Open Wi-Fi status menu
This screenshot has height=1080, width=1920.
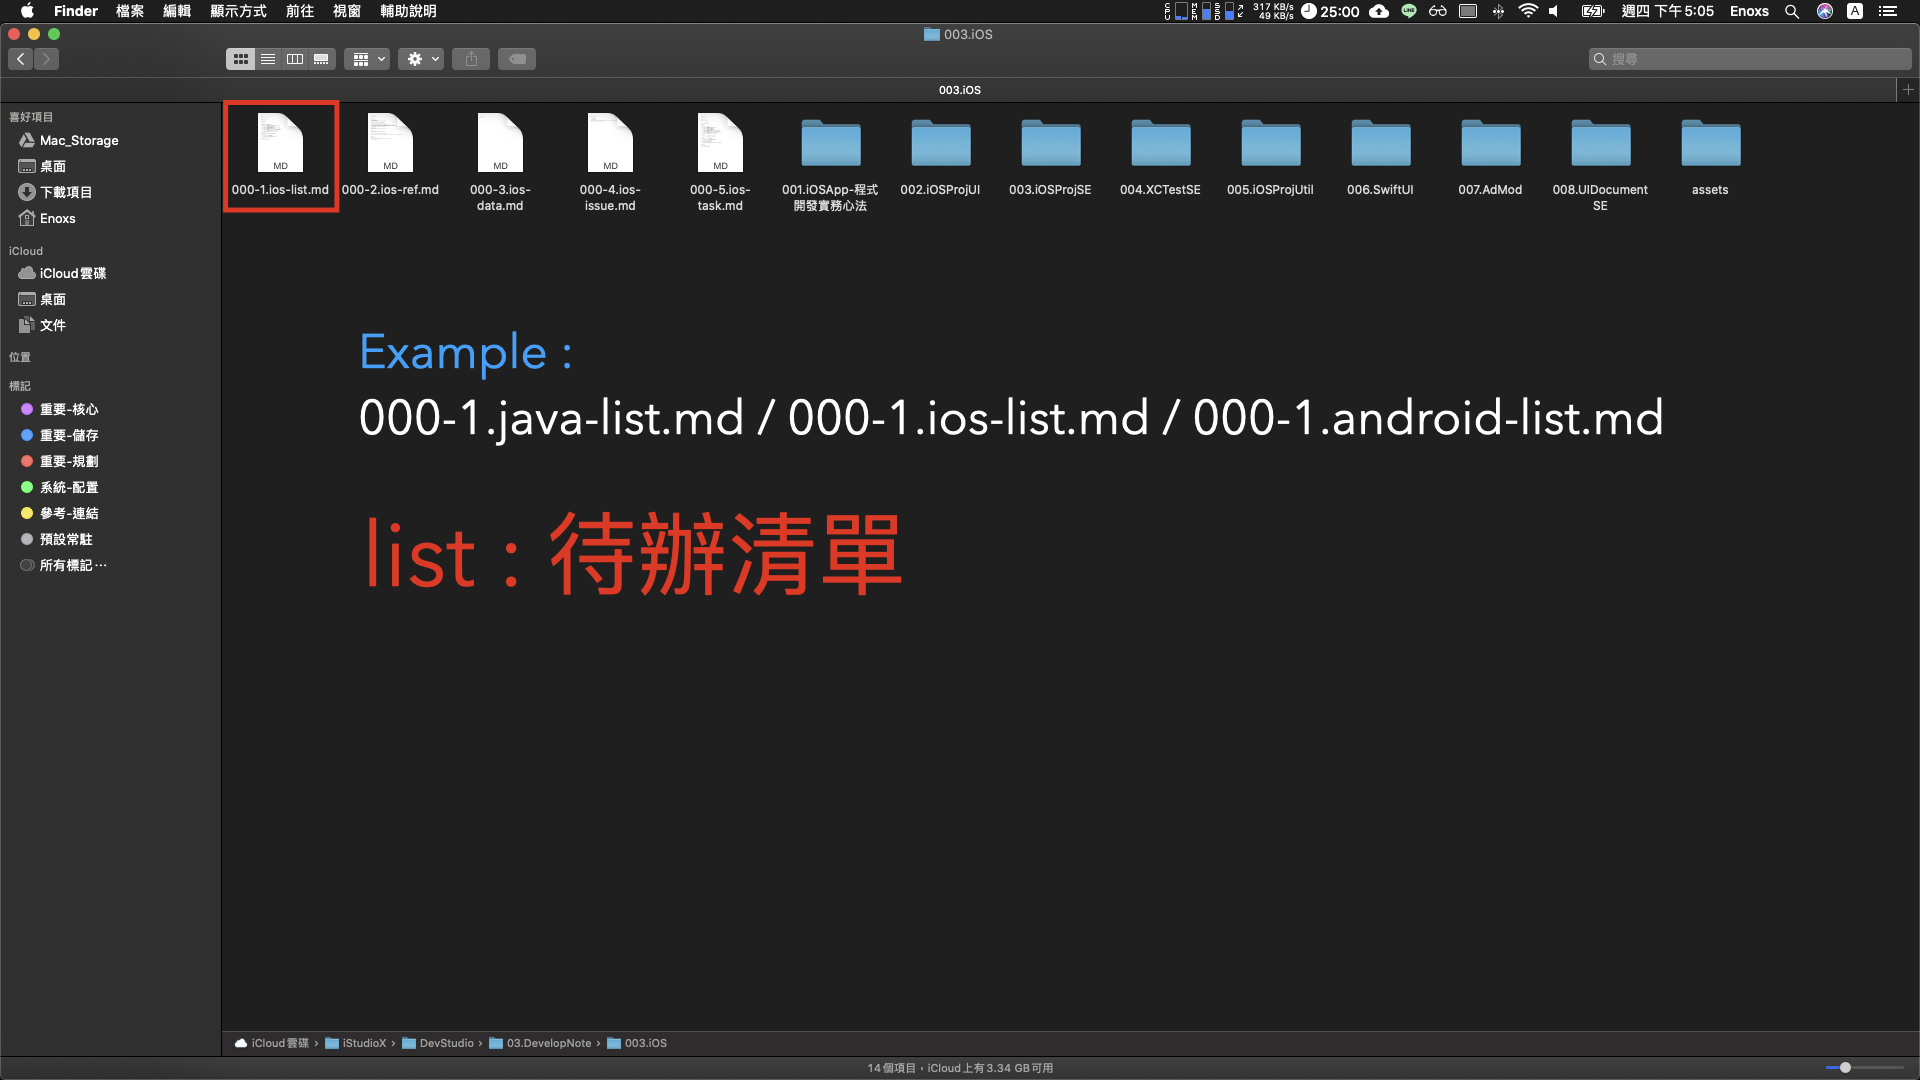tap(1528, 11)
